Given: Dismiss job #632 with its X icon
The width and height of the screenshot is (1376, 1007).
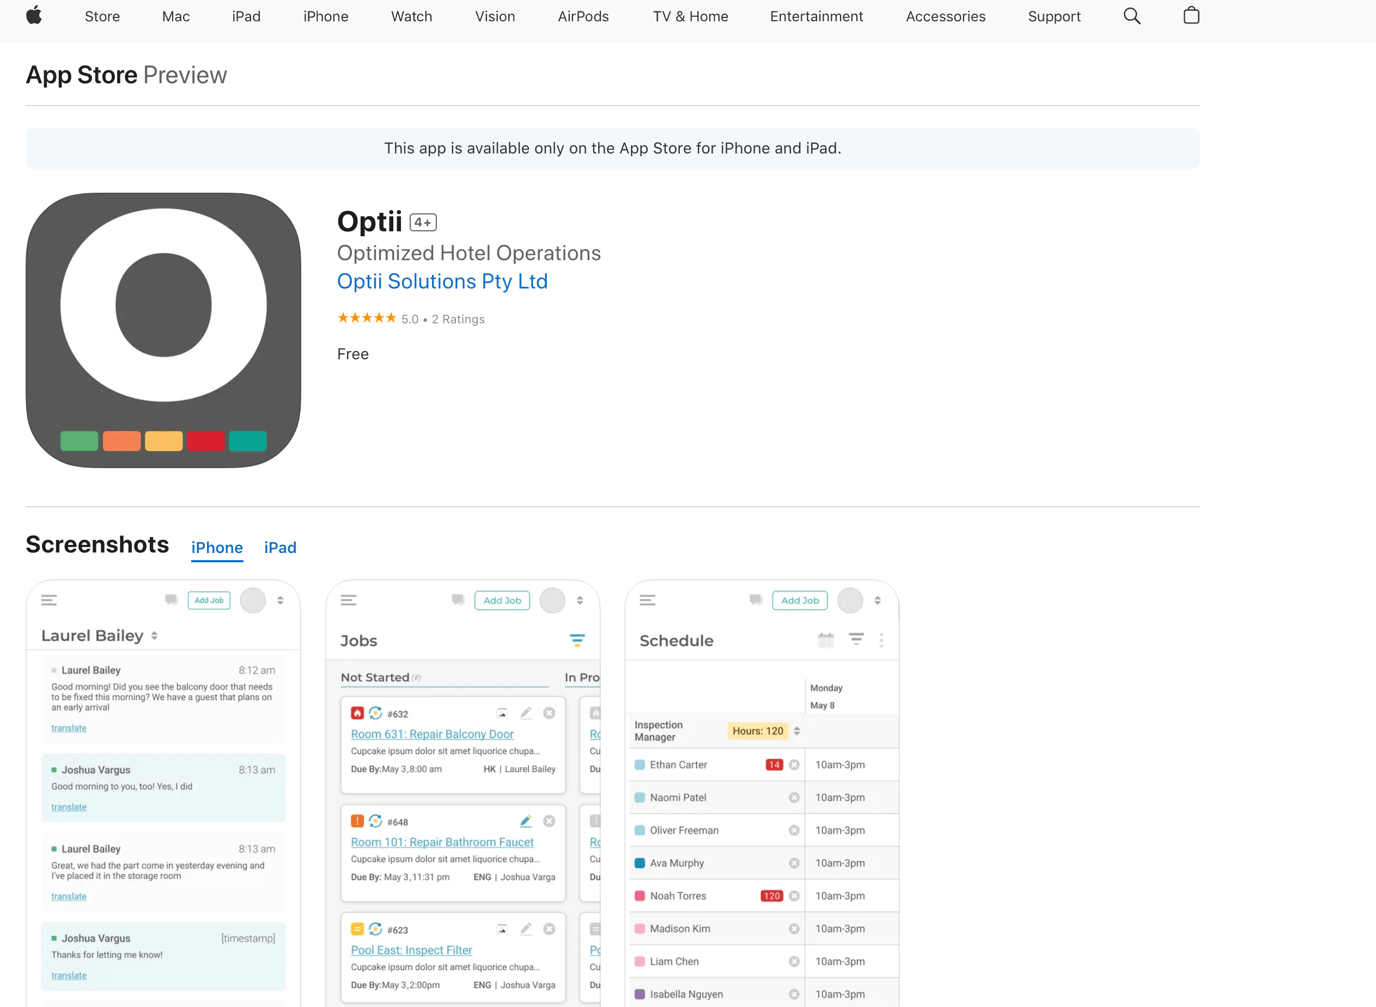Looking at the screenshot, I should pyautogui.click(x=548, y=713).
